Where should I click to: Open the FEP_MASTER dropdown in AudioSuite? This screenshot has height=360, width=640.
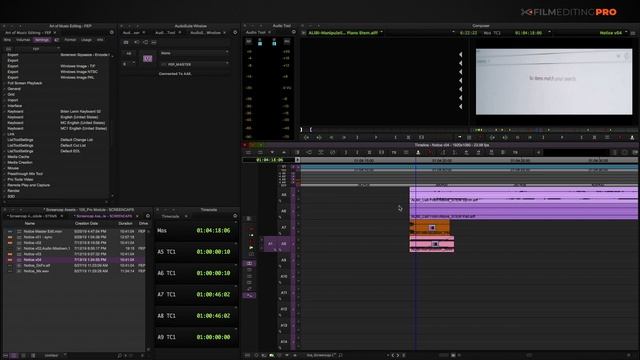click(x=196, y=64)
